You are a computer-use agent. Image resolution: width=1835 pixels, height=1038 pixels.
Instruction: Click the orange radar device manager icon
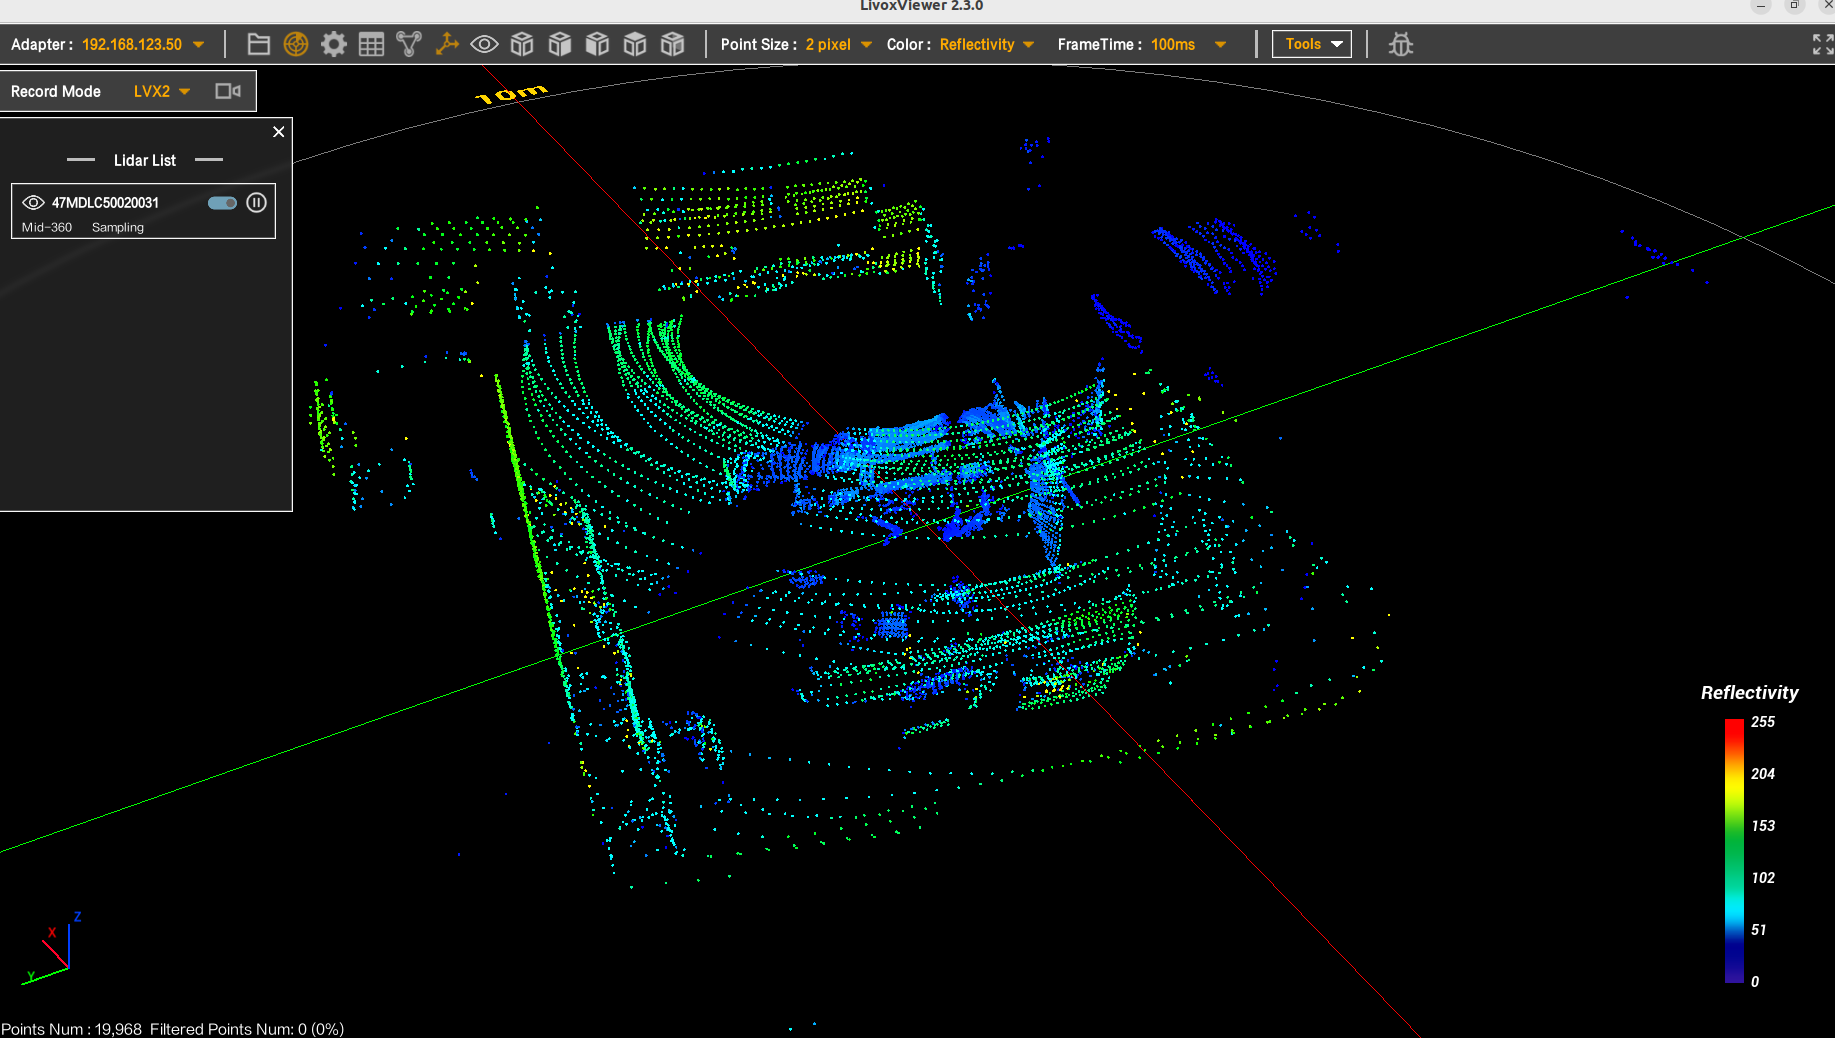pyautogui.click(x=296, y=44)
